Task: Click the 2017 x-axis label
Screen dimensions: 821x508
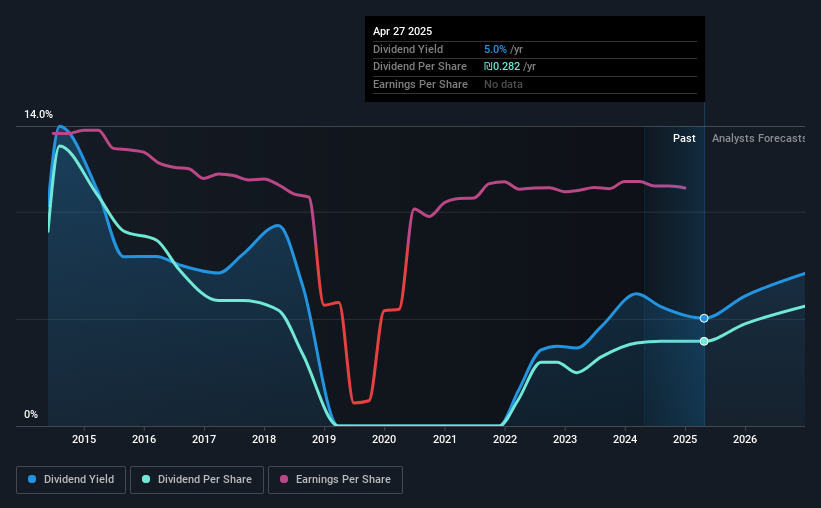Action: click(x=204, y=439)
